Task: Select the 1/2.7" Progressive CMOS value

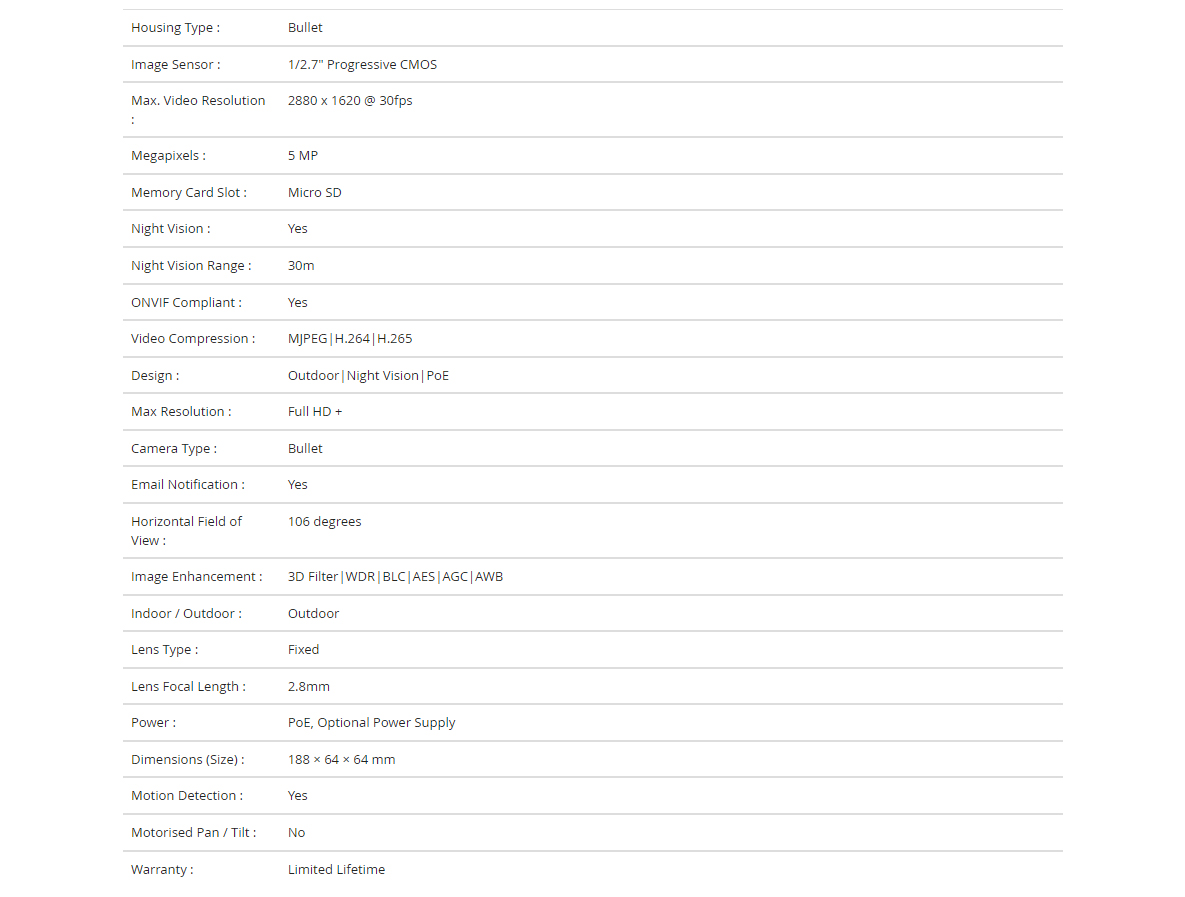Action: pyautogui.click(x=362, y=64)
